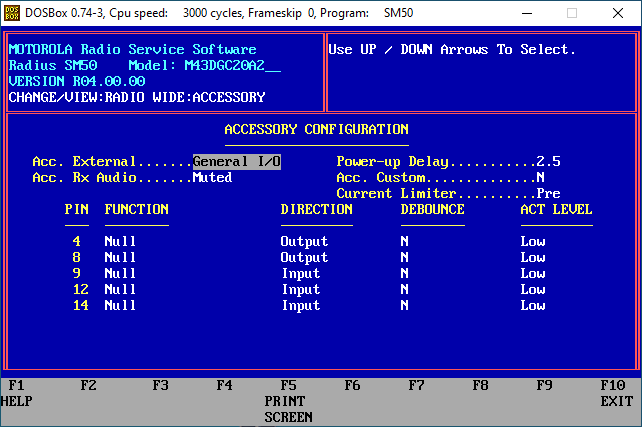The width and height of the screenshot is (642, 427).
Task: Click the F9 function key label
Action: [x=544, y=385]
